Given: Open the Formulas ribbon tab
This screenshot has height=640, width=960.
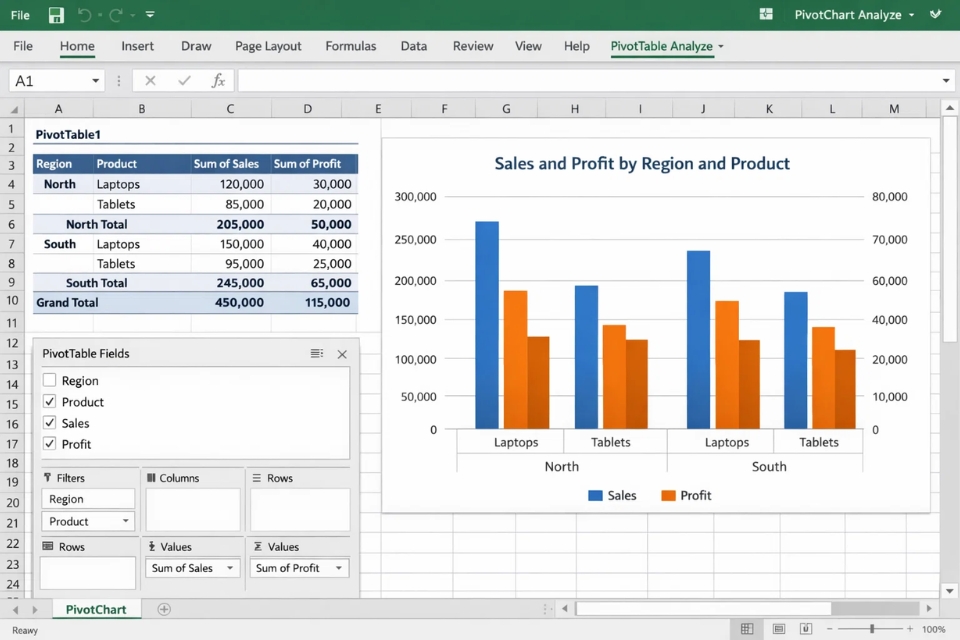Looking at the screenshot, I should pyautogui.click(x=351, y=46).
